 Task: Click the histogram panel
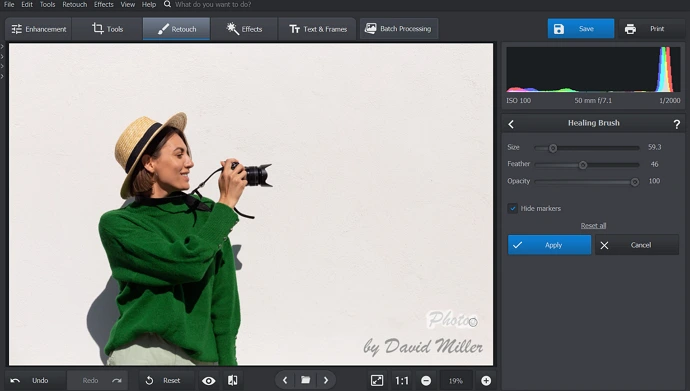click(x=593, y=69)
